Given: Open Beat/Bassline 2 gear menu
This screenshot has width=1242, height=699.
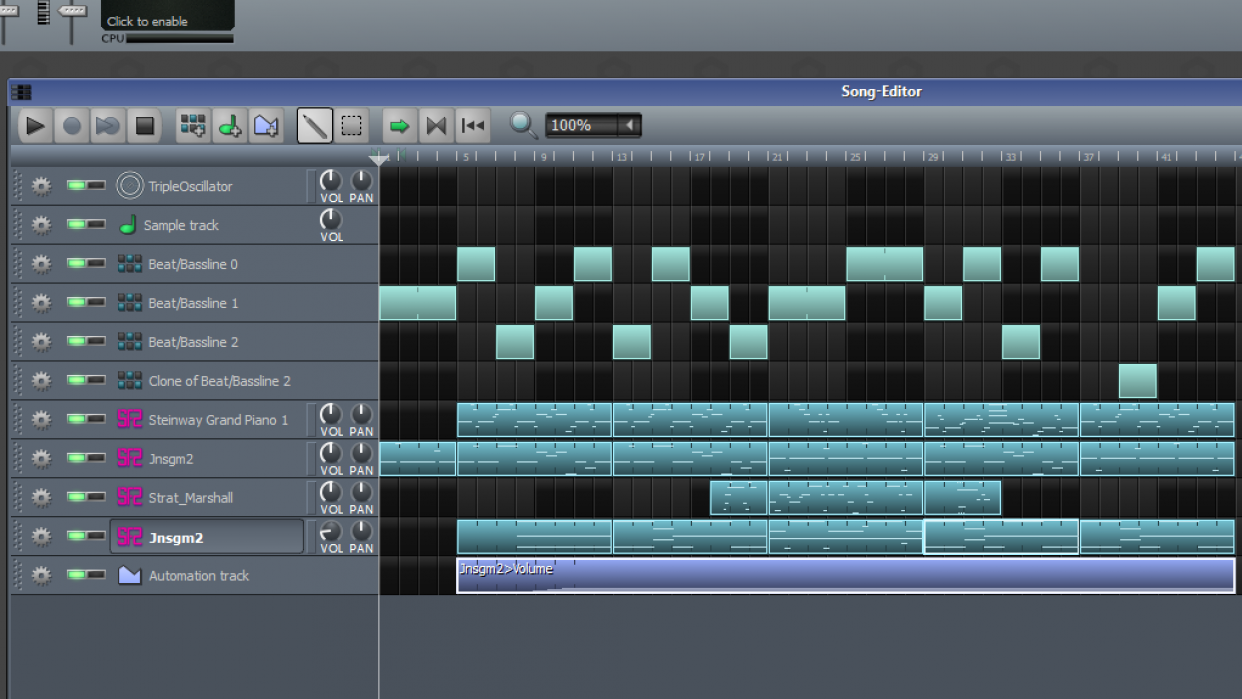Looking at the screenshot, I should [x=41, y=342].
